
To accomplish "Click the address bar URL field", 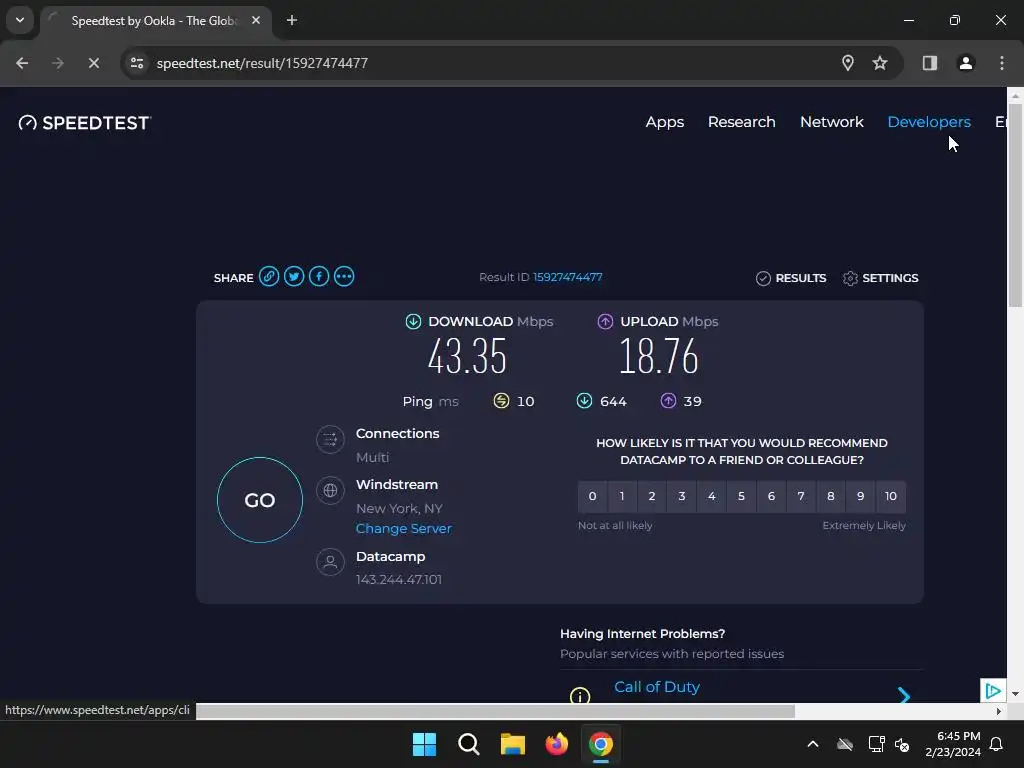I will pos(483,63).
